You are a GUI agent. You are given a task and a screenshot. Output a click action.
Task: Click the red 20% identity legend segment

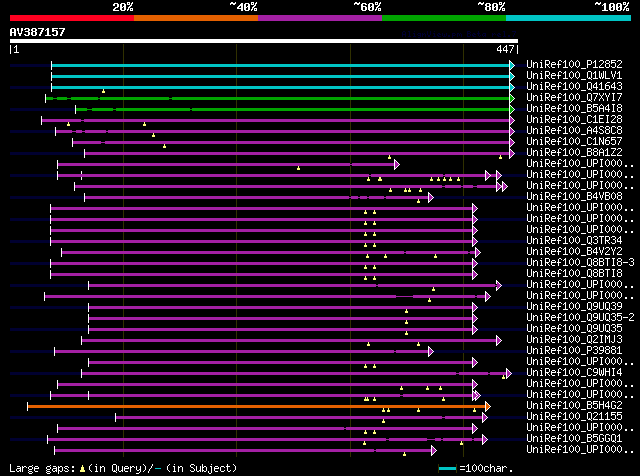pyautogui.click(x=72, y=18)
